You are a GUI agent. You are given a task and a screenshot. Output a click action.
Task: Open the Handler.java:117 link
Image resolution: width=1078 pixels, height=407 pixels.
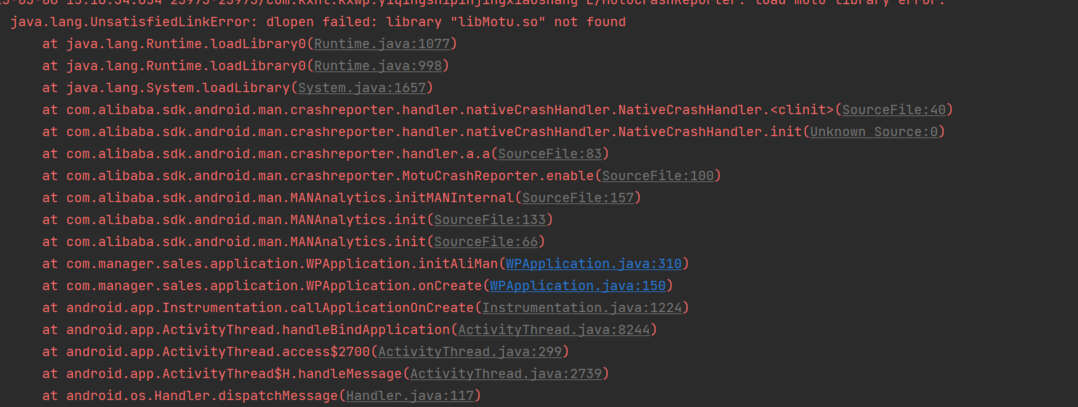pyautogui.click(x=410, y=396)
